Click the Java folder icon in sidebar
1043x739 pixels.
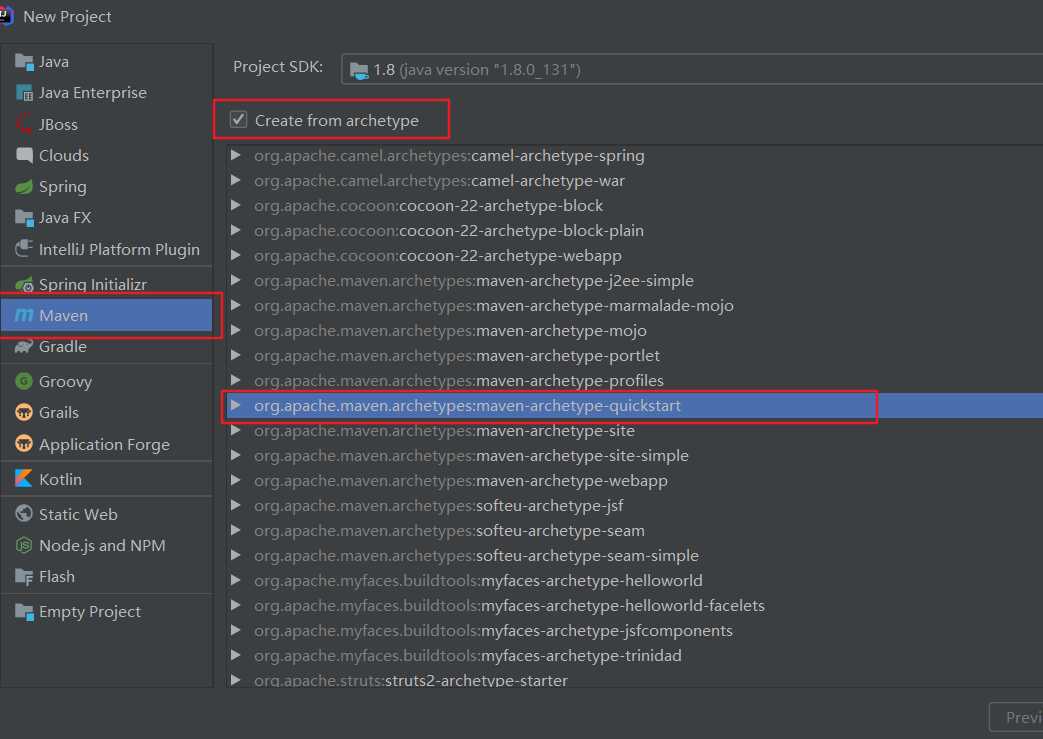[24, 62]
